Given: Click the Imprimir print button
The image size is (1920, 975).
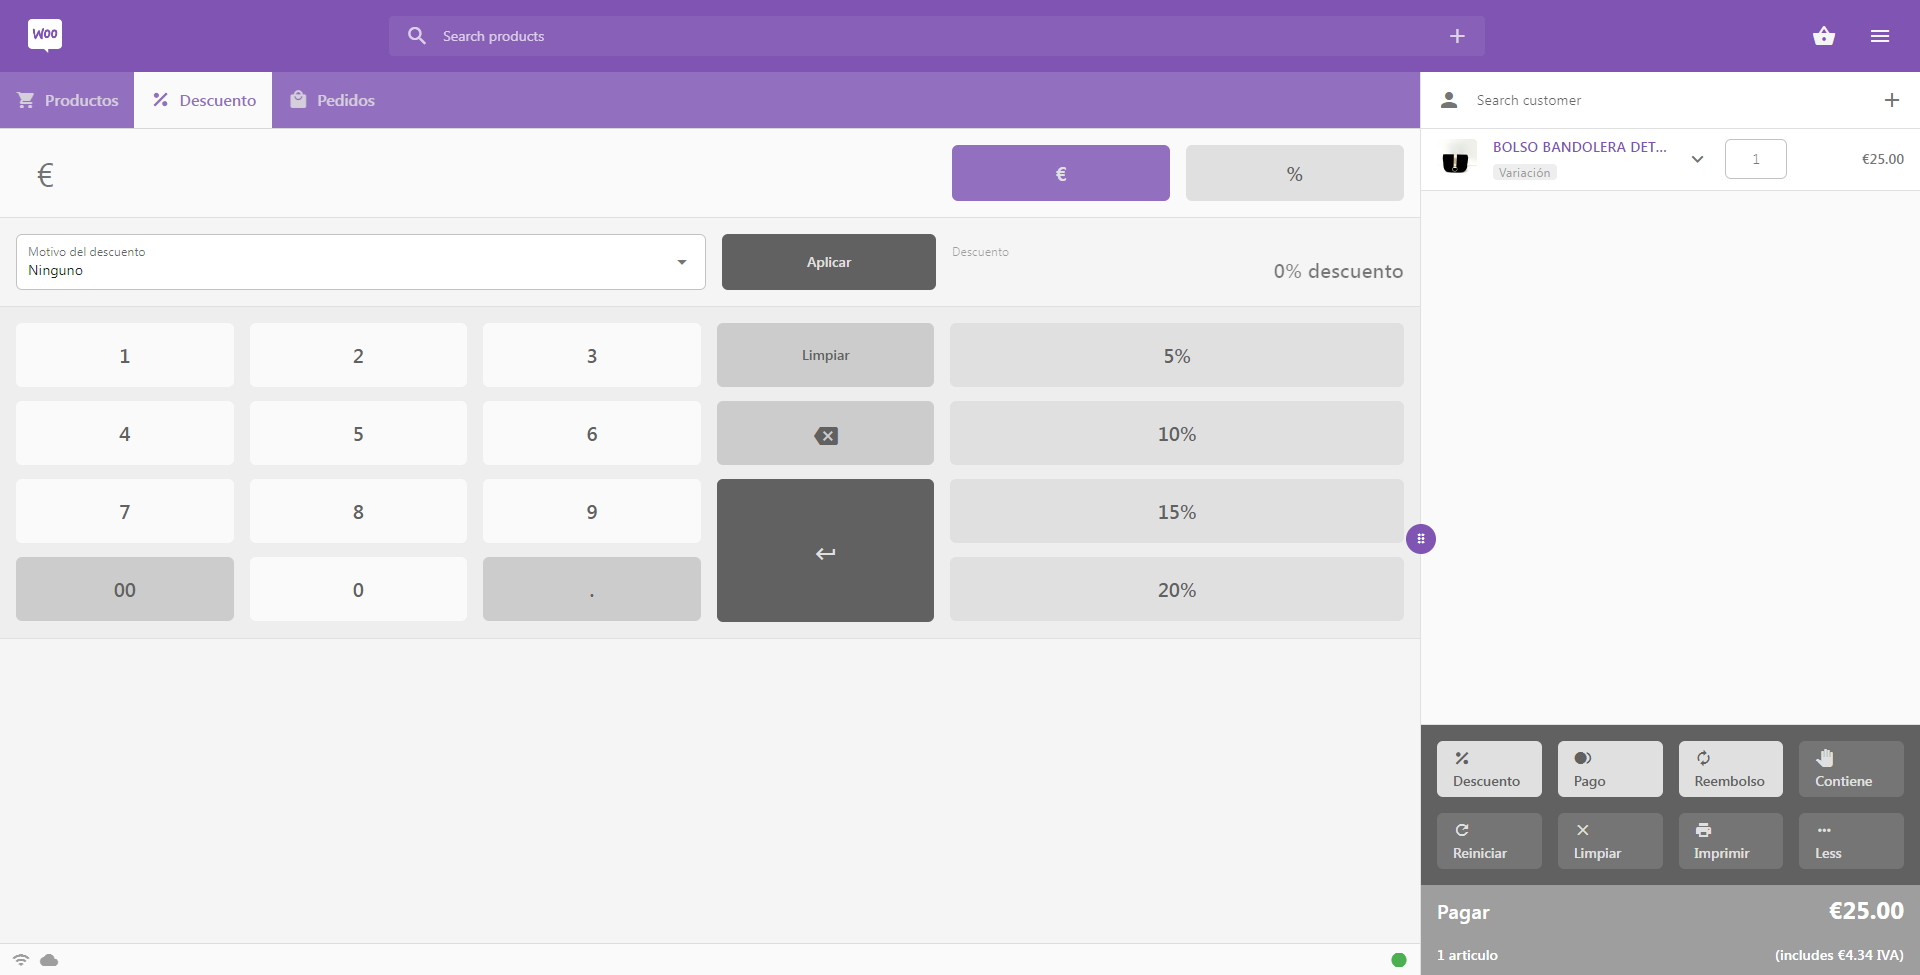Looking at the screenshot, I should (1730, 841).
